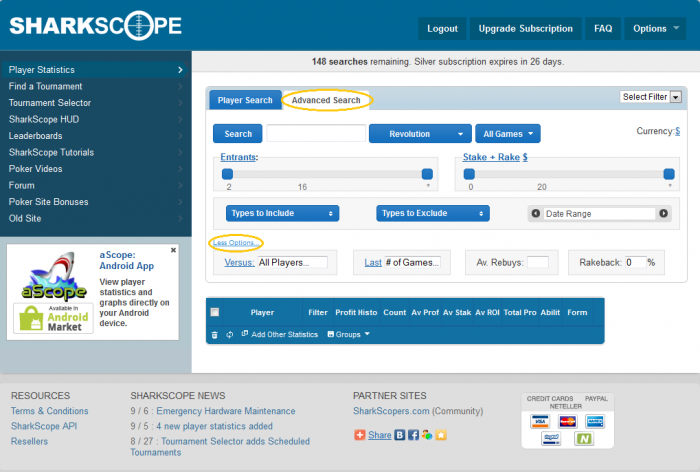This screenshot has height=472, width=700.
Task: Switch to Advanced Search tab
Action: pos(326,100)
